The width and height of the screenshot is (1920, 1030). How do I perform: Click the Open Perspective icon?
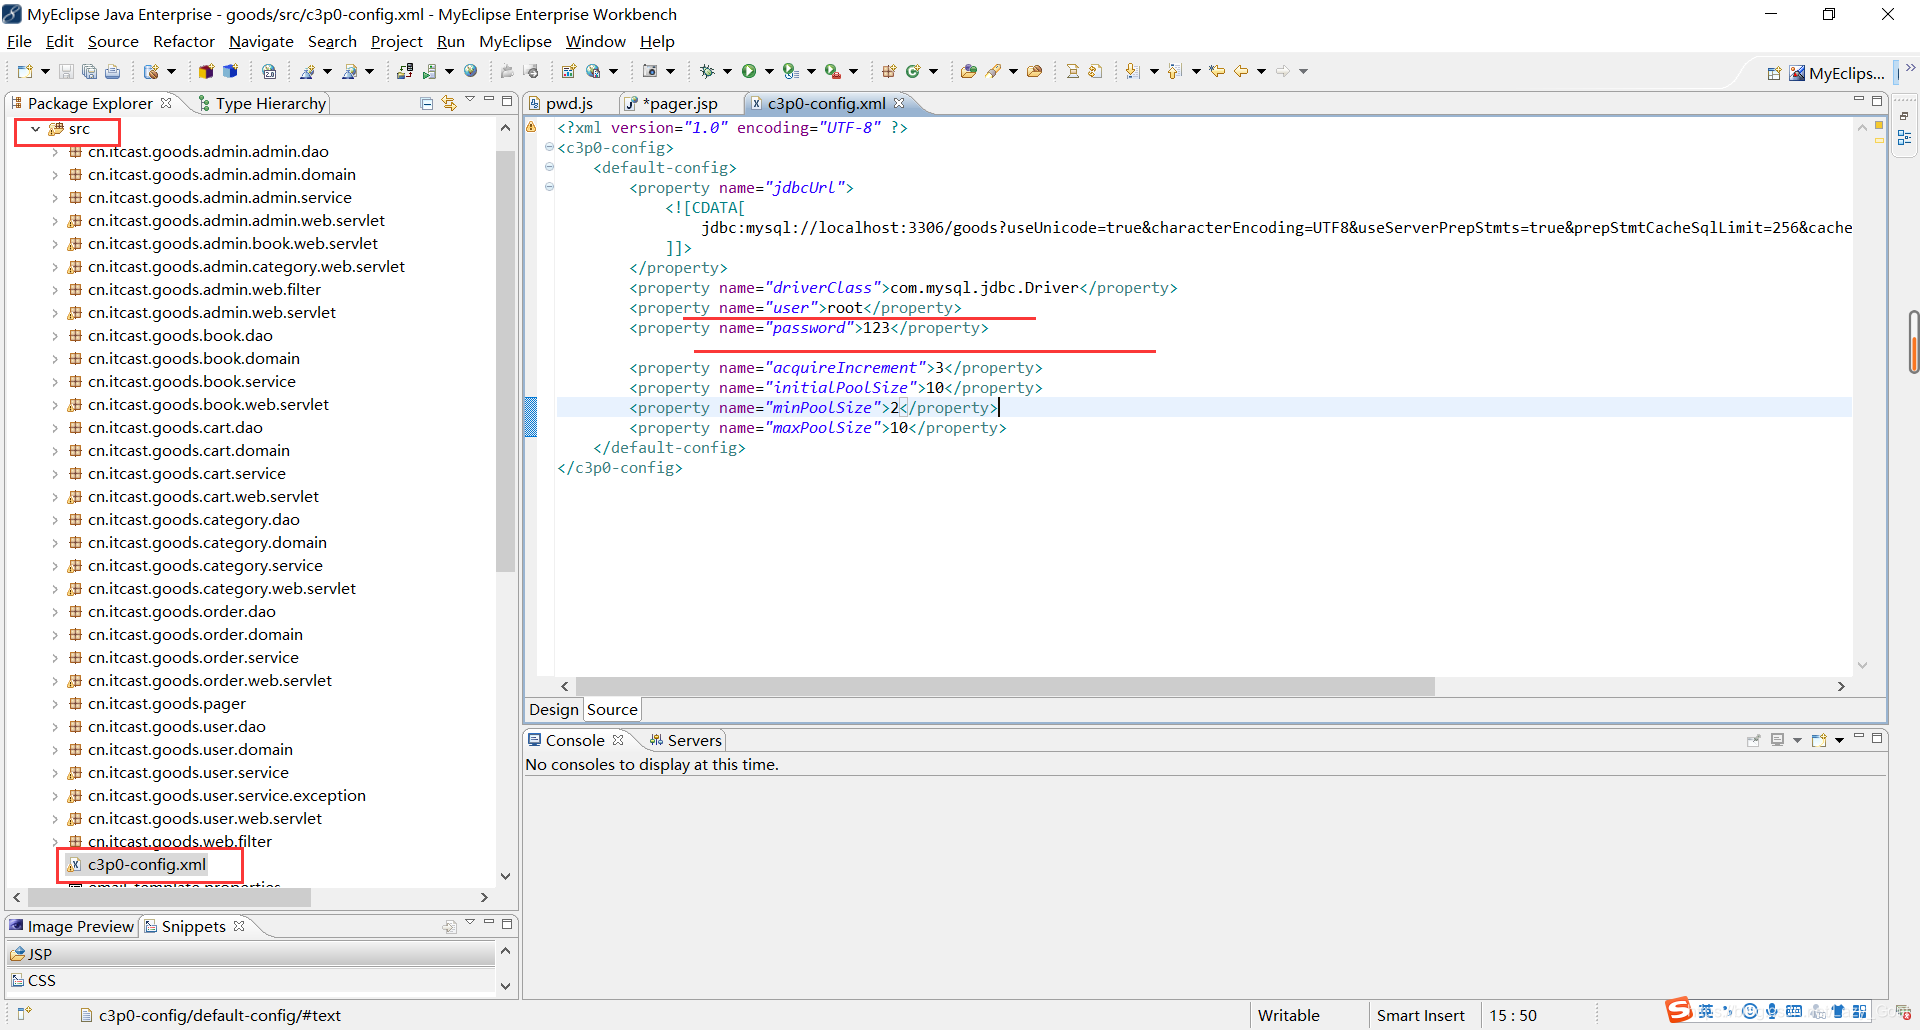pyautogui.click(x=1774, y=73)
